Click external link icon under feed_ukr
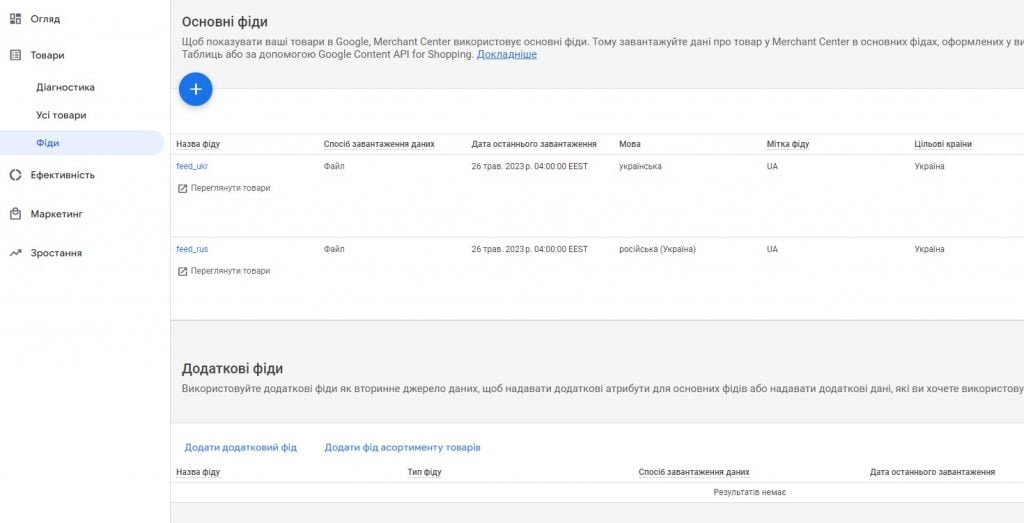This screenshot has width=1024, height=523. (182, 188)
